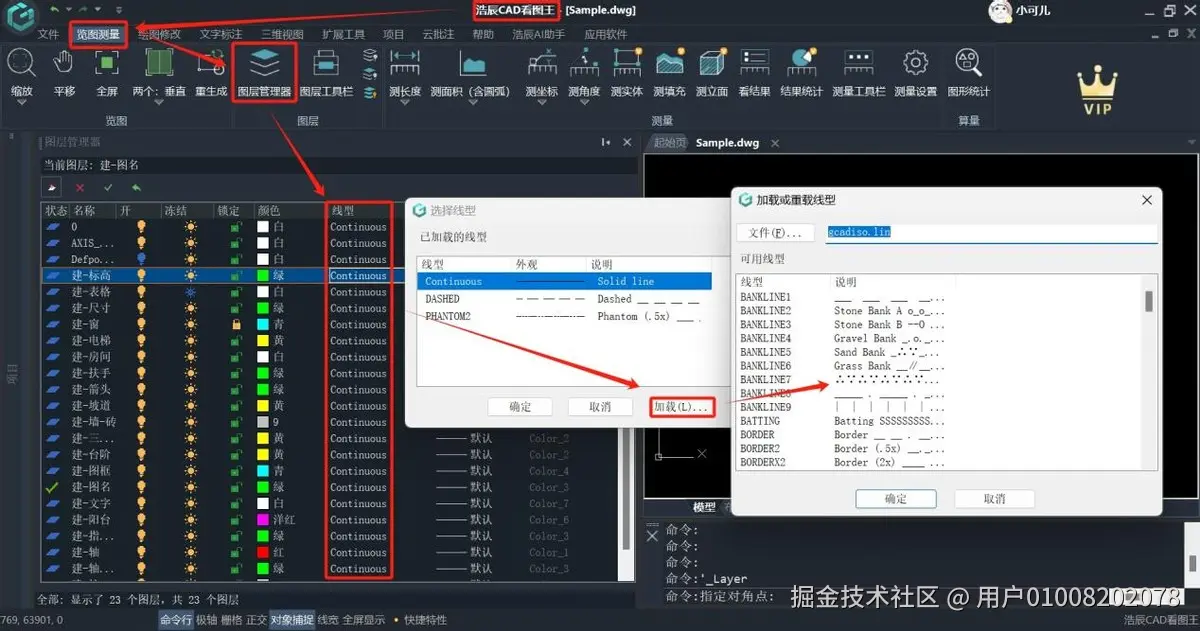This screenshot has height=631, width=1200.
Task: Click 加载(L)... in 选择线型 dialog
Action: [680, 407]
